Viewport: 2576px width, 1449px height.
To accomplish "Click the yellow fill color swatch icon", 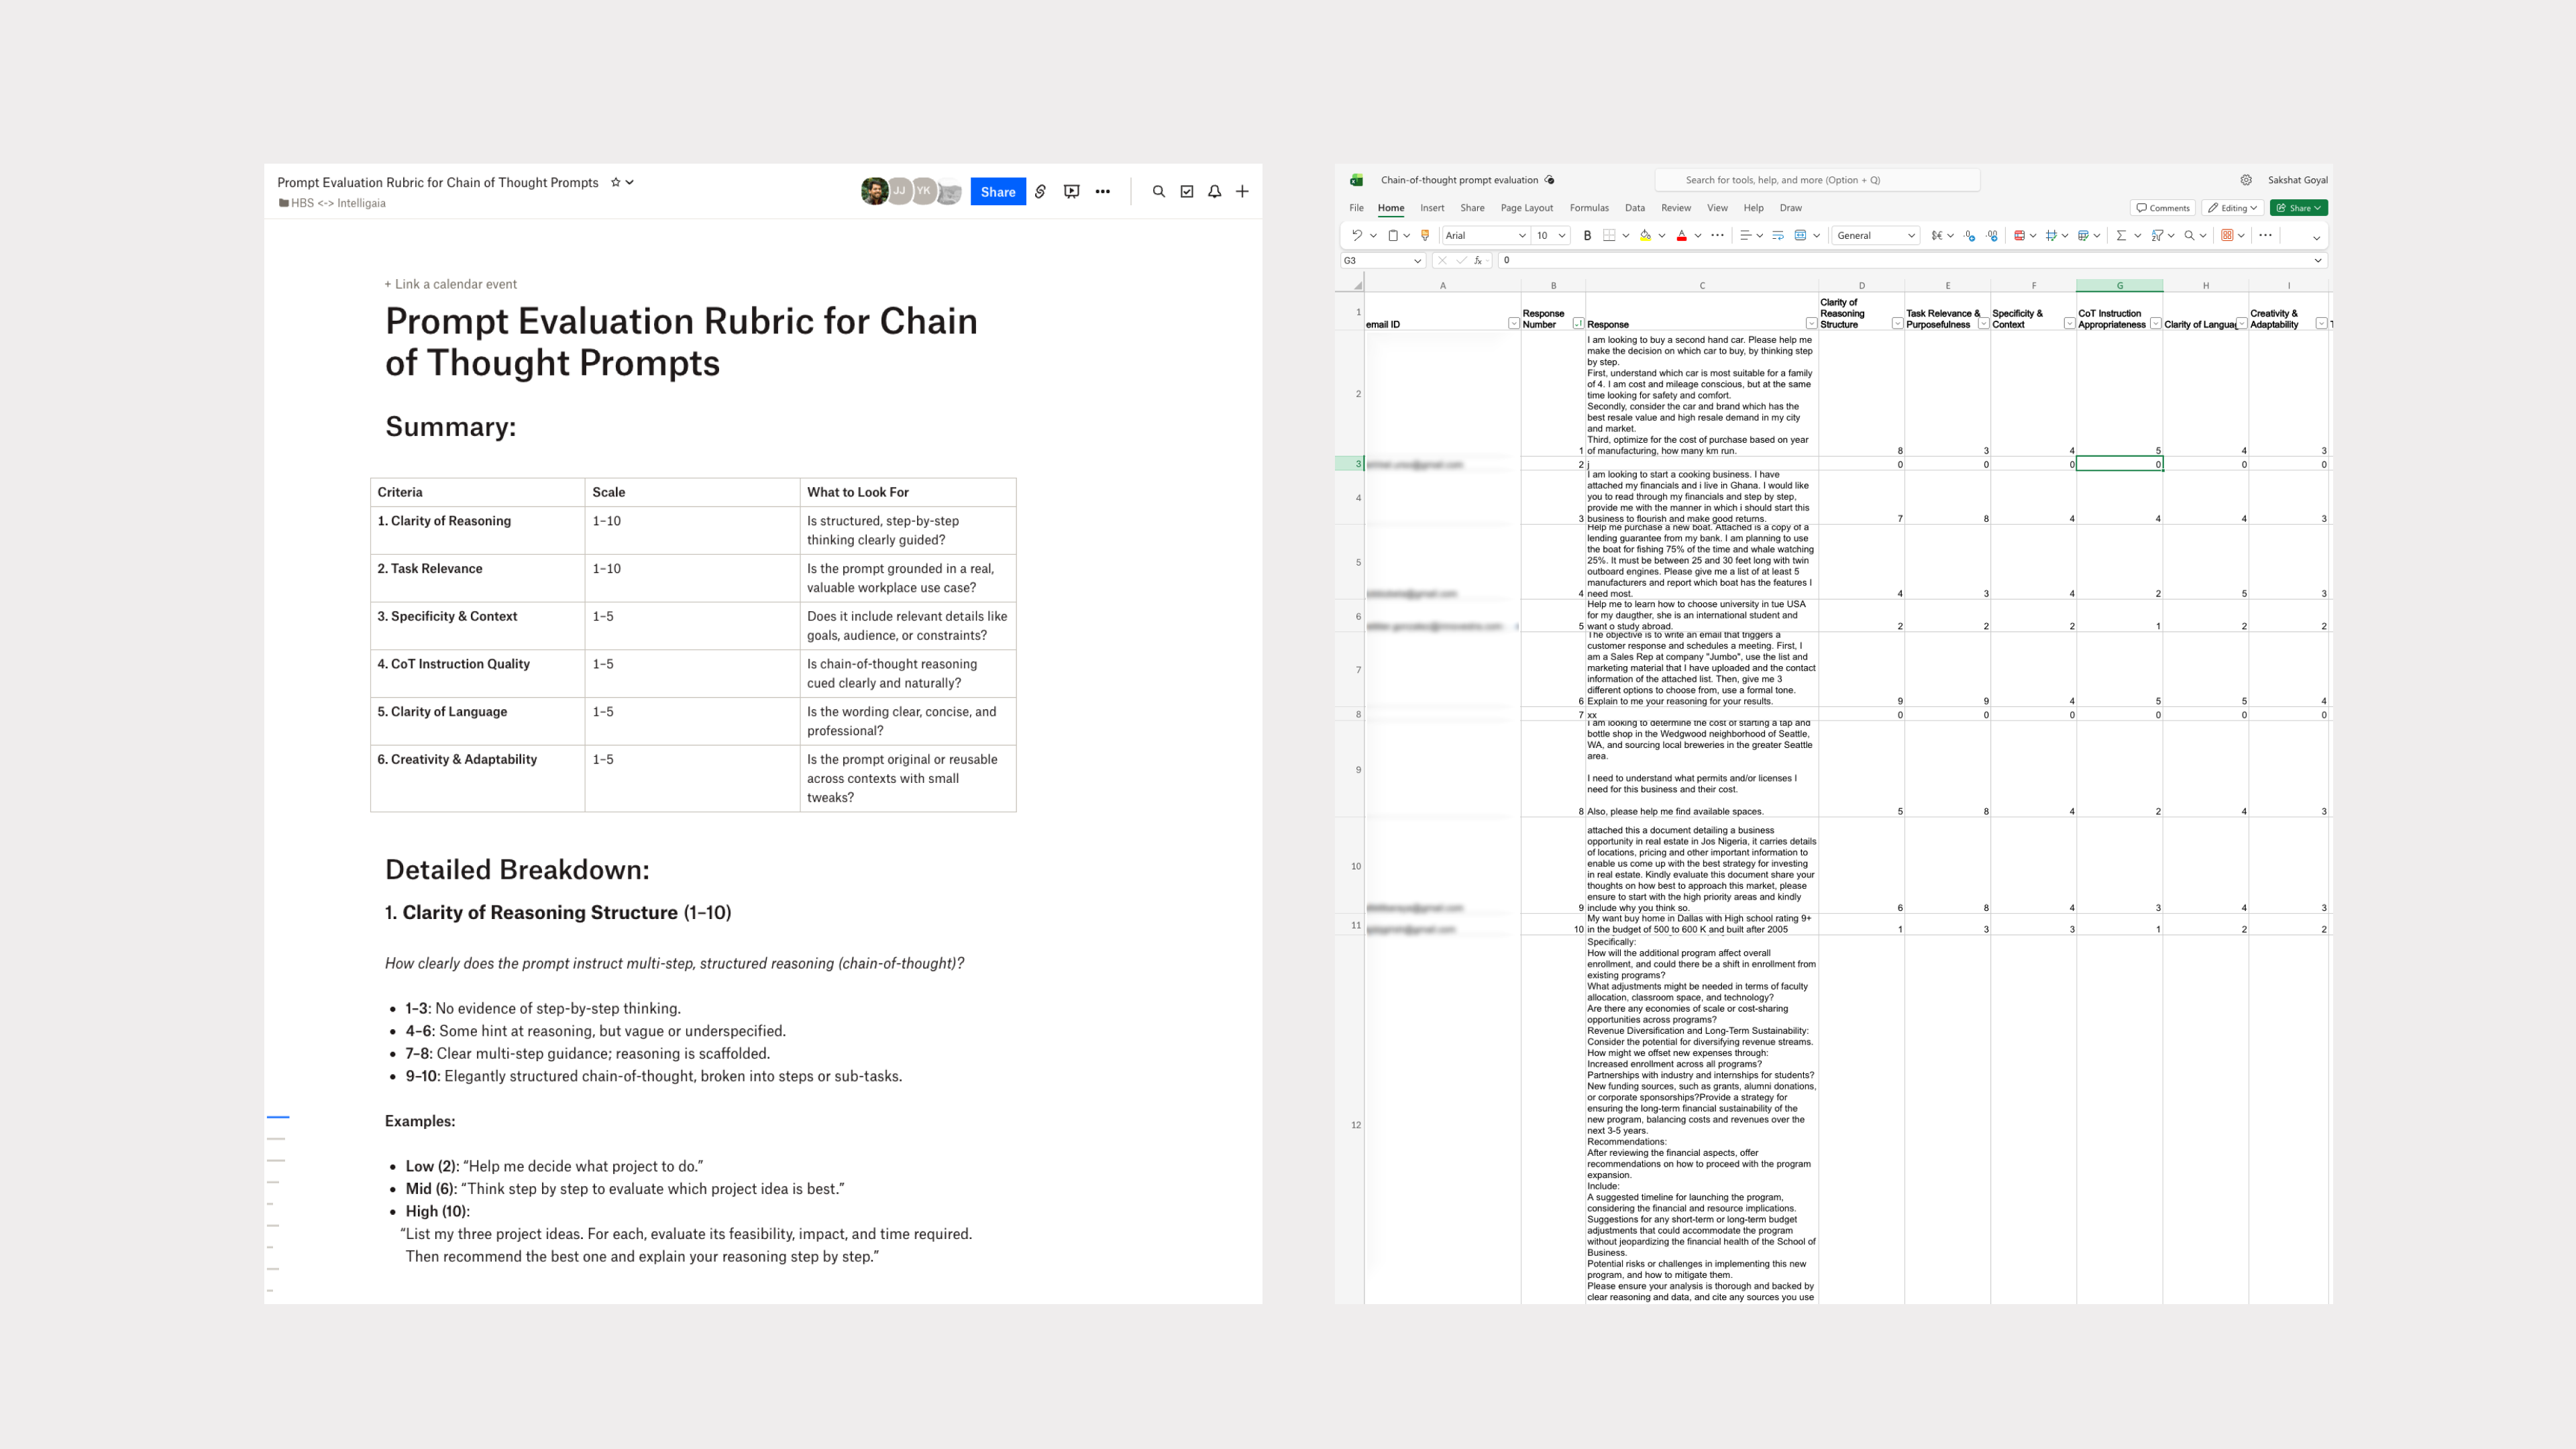I will [1646, 236].
